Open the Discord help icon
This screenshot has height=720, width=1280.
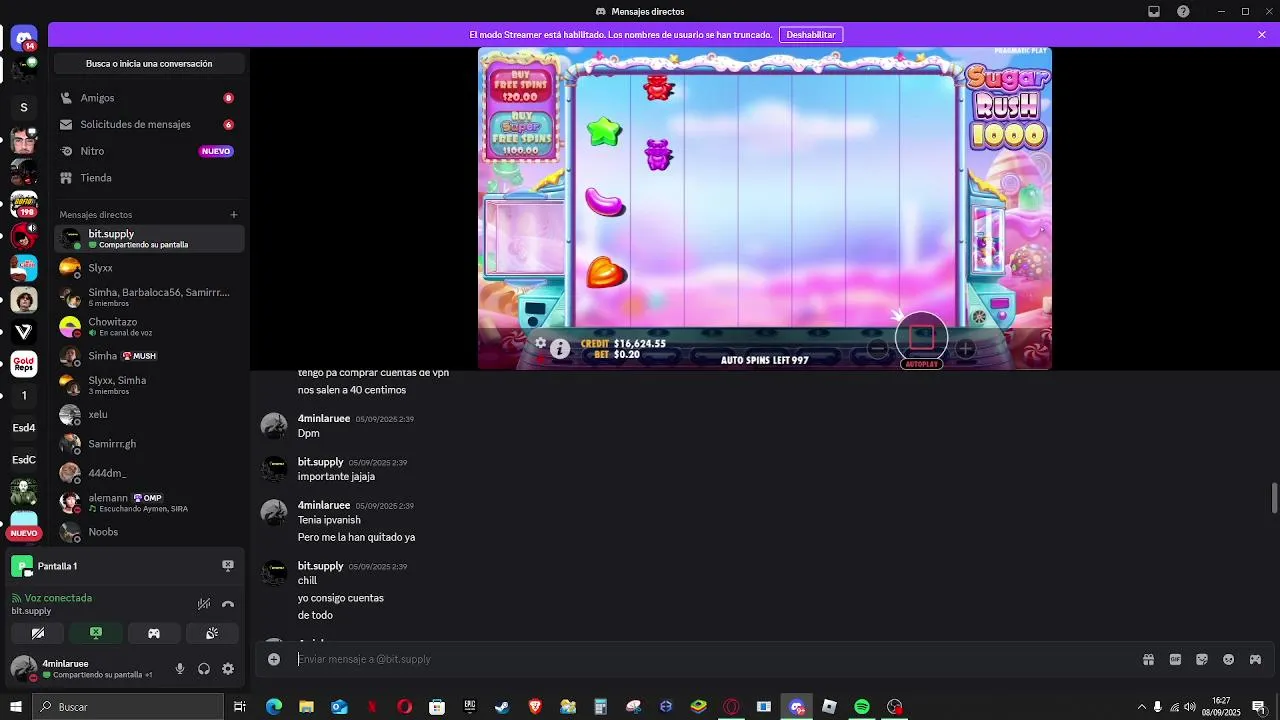[1184, 11]
